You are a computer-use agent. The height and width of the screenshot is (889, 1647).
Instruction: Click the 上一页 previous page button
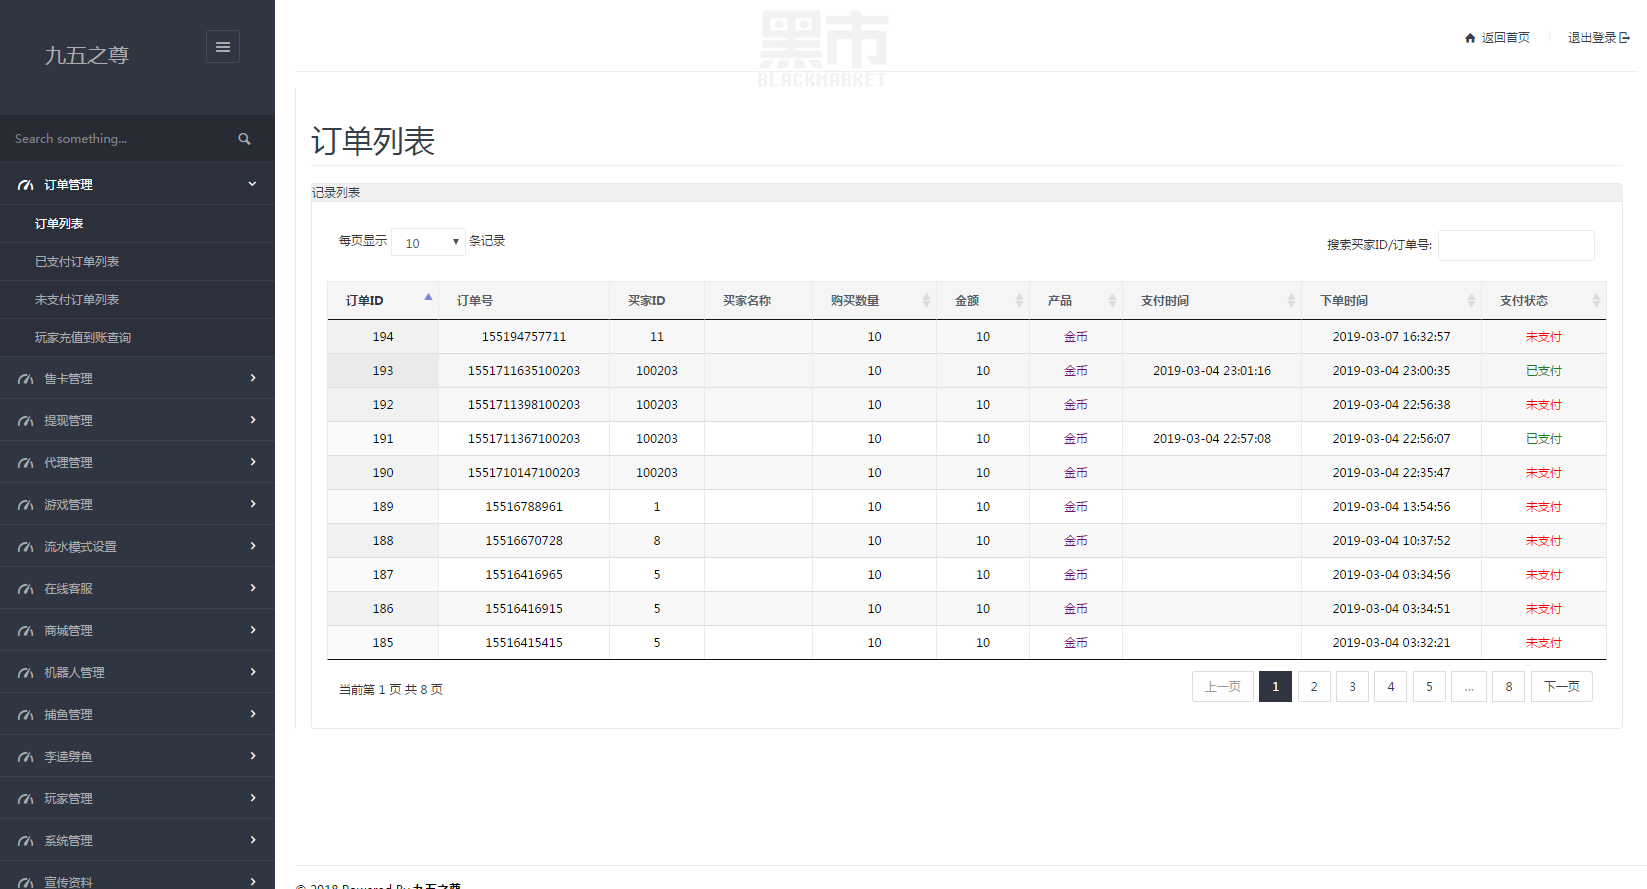click(x=1223, y=687)
